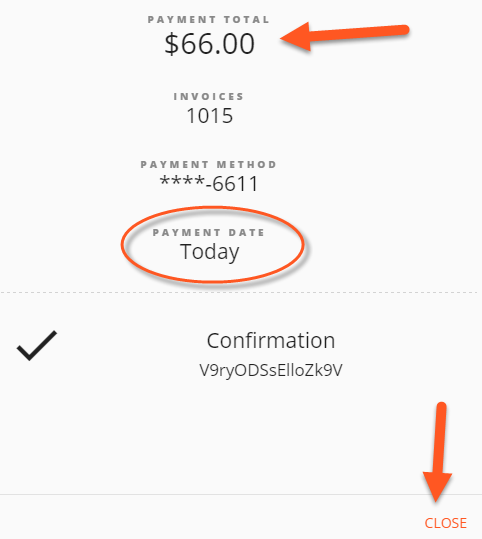
Task: Click the CLOSE button
Action: [x=446, y=523]
